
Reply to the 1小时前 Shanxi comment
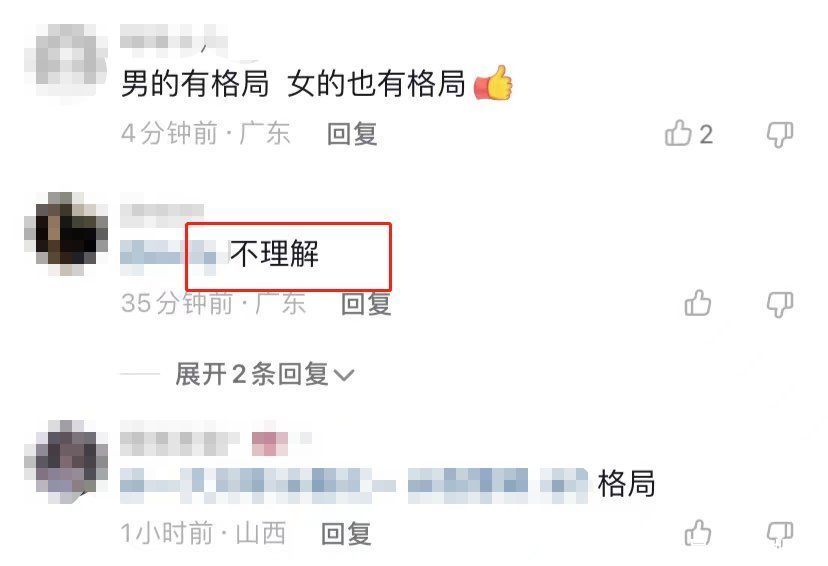346,533
